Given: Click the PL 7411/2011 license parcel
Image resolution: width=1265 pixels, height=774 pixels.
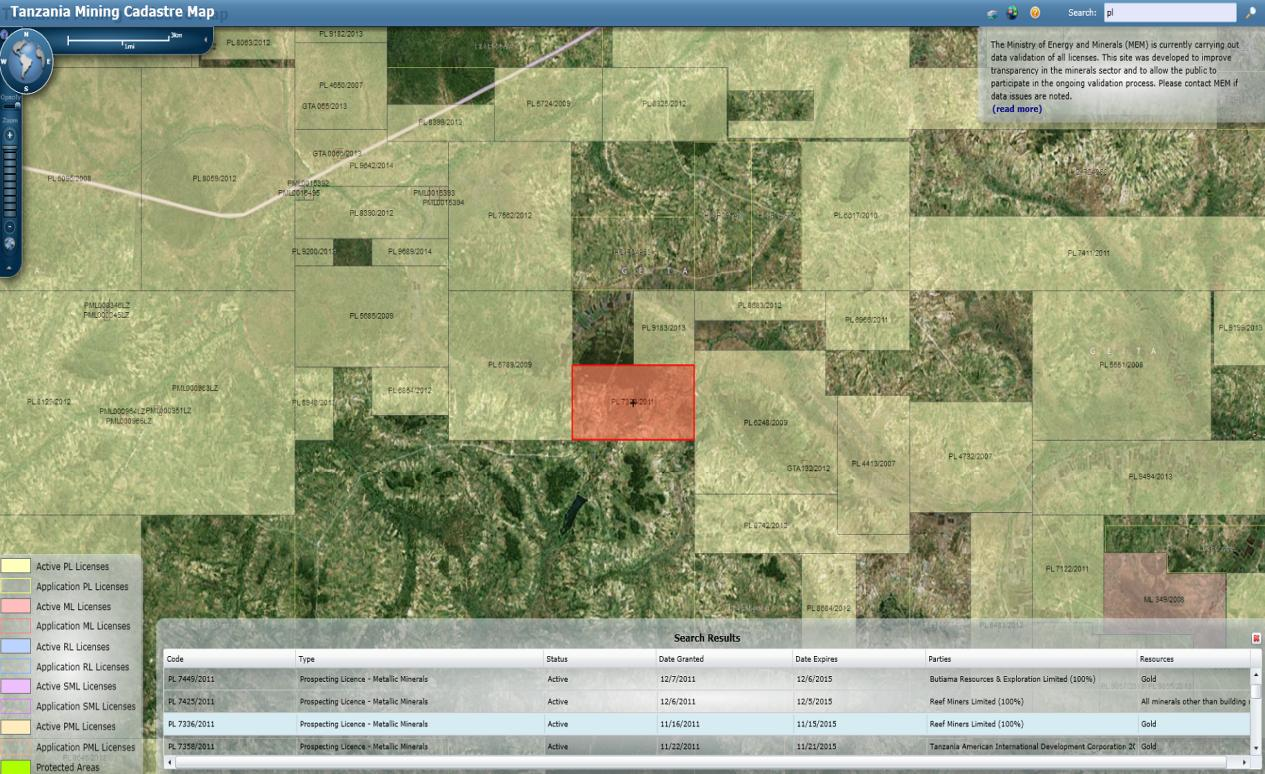Looking at the screenshot, I should pos(1088,253).
